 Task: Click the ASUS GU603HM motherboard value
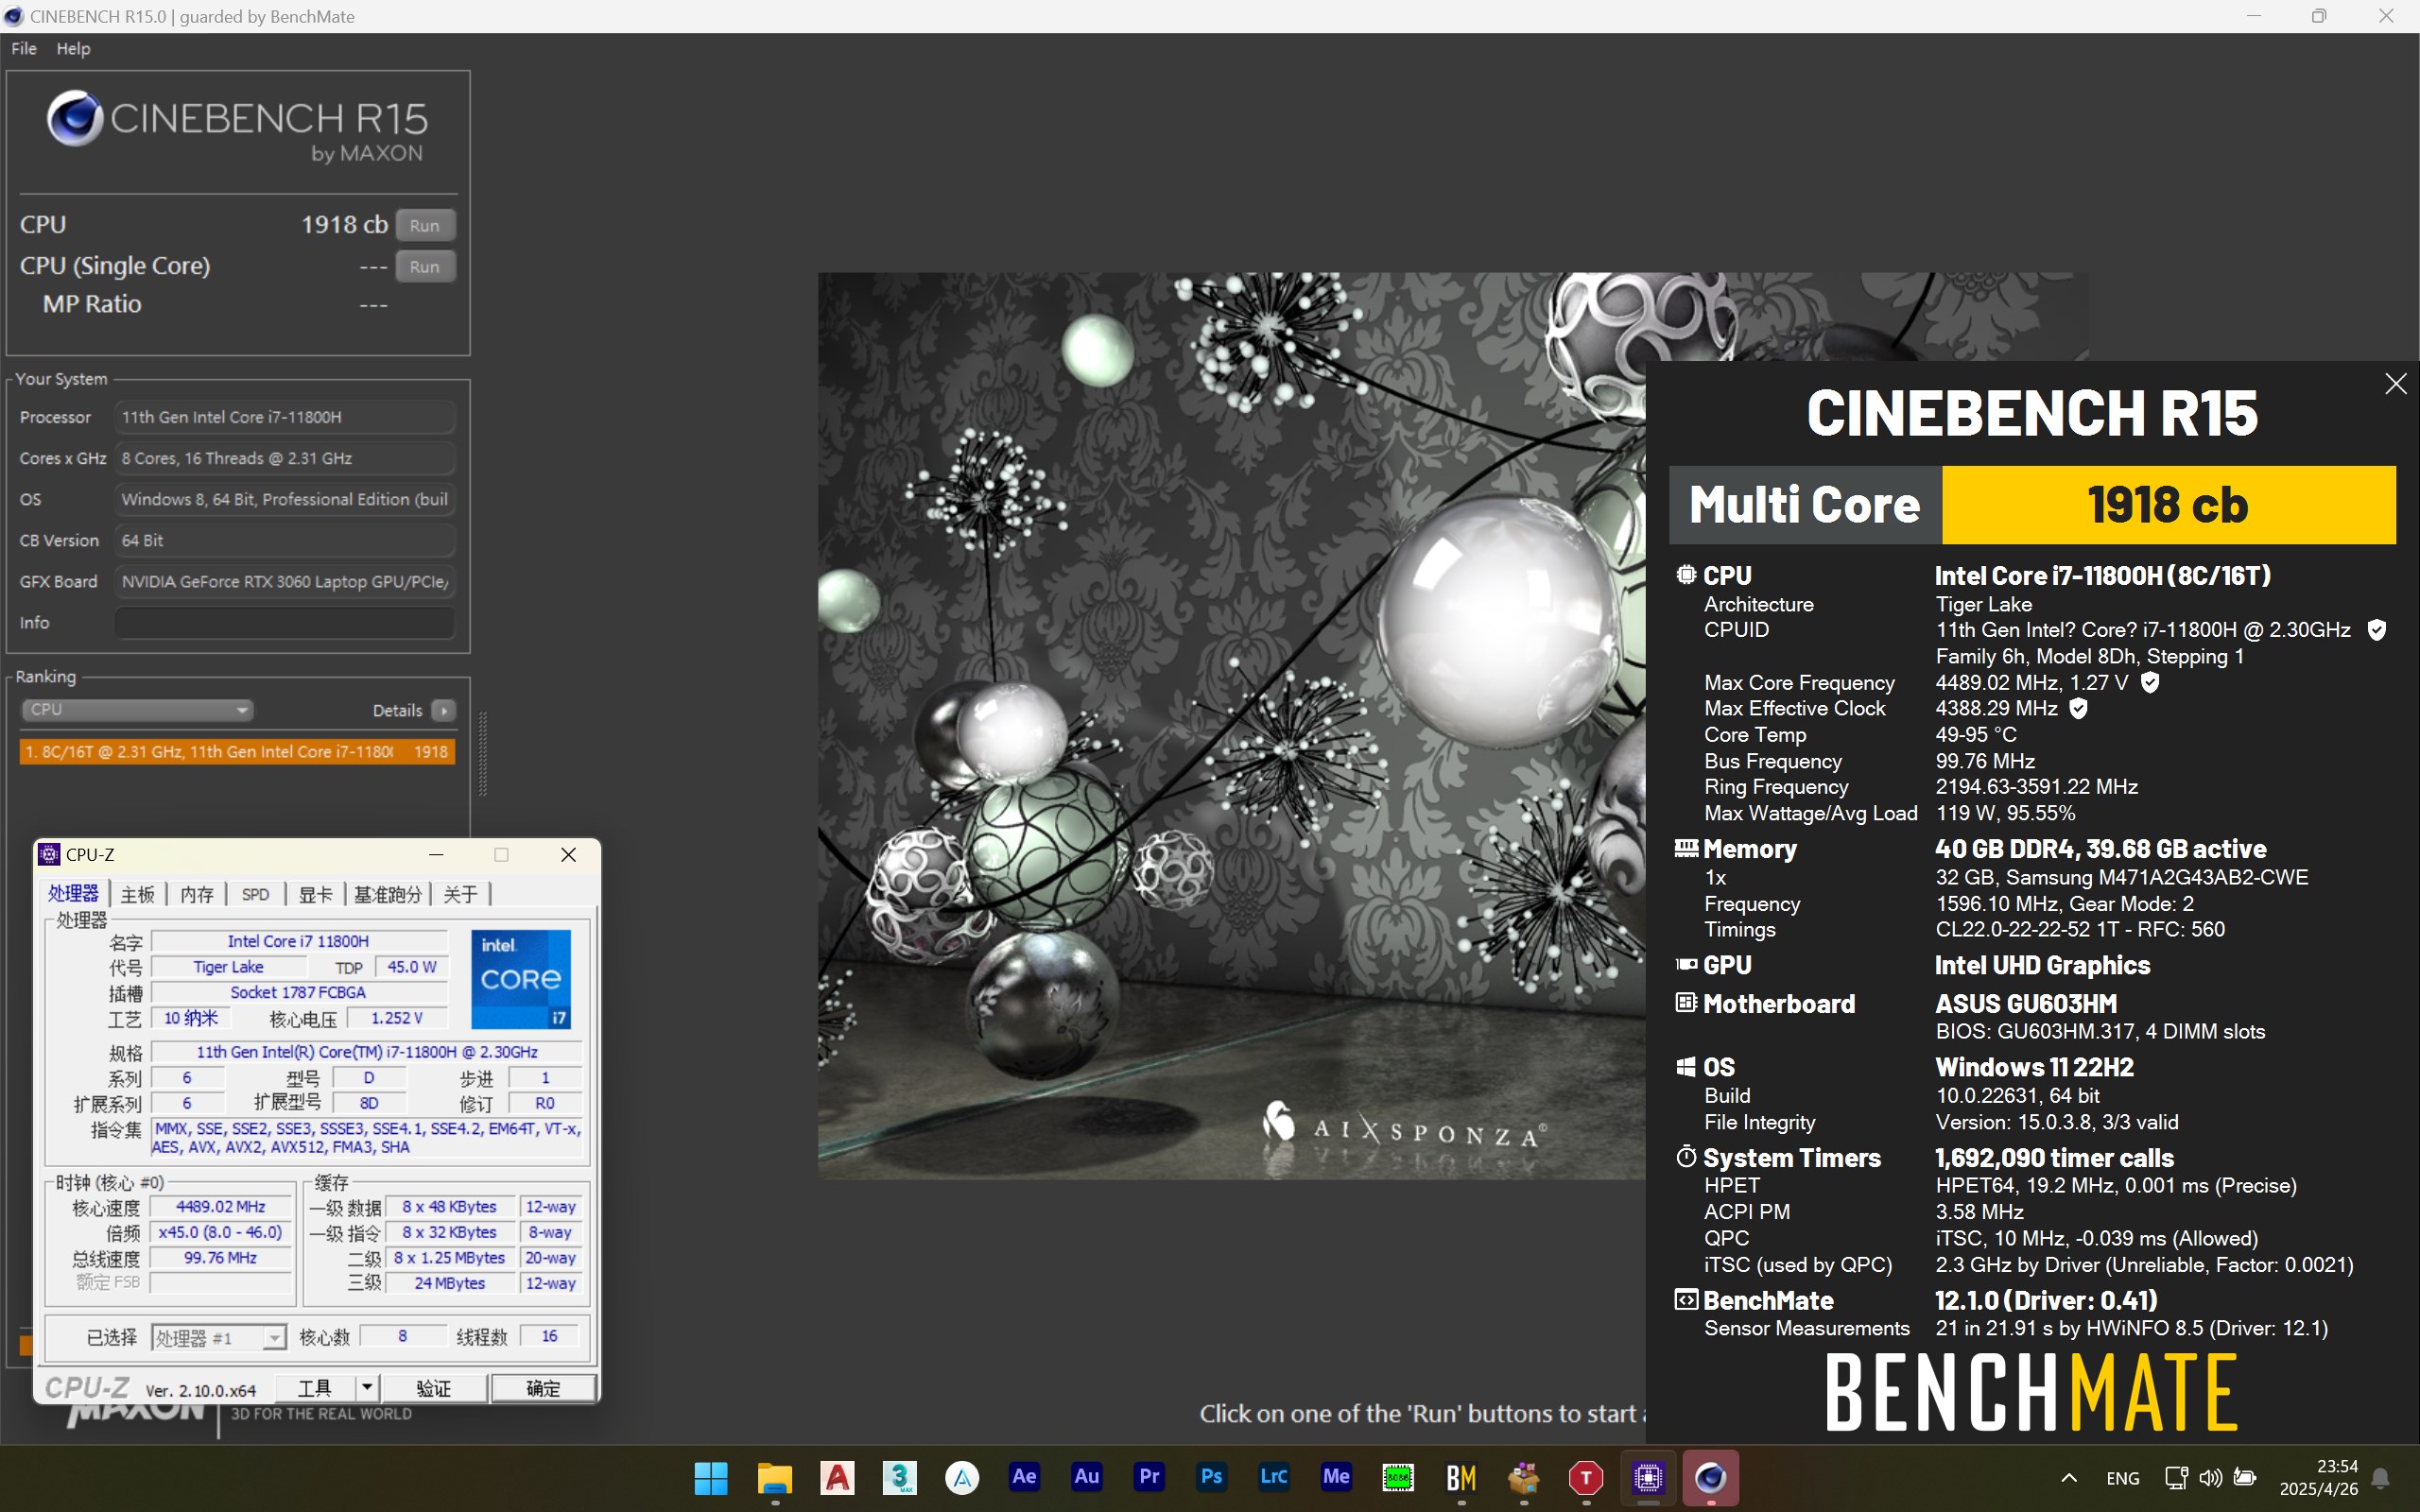coord(2026,1003)
